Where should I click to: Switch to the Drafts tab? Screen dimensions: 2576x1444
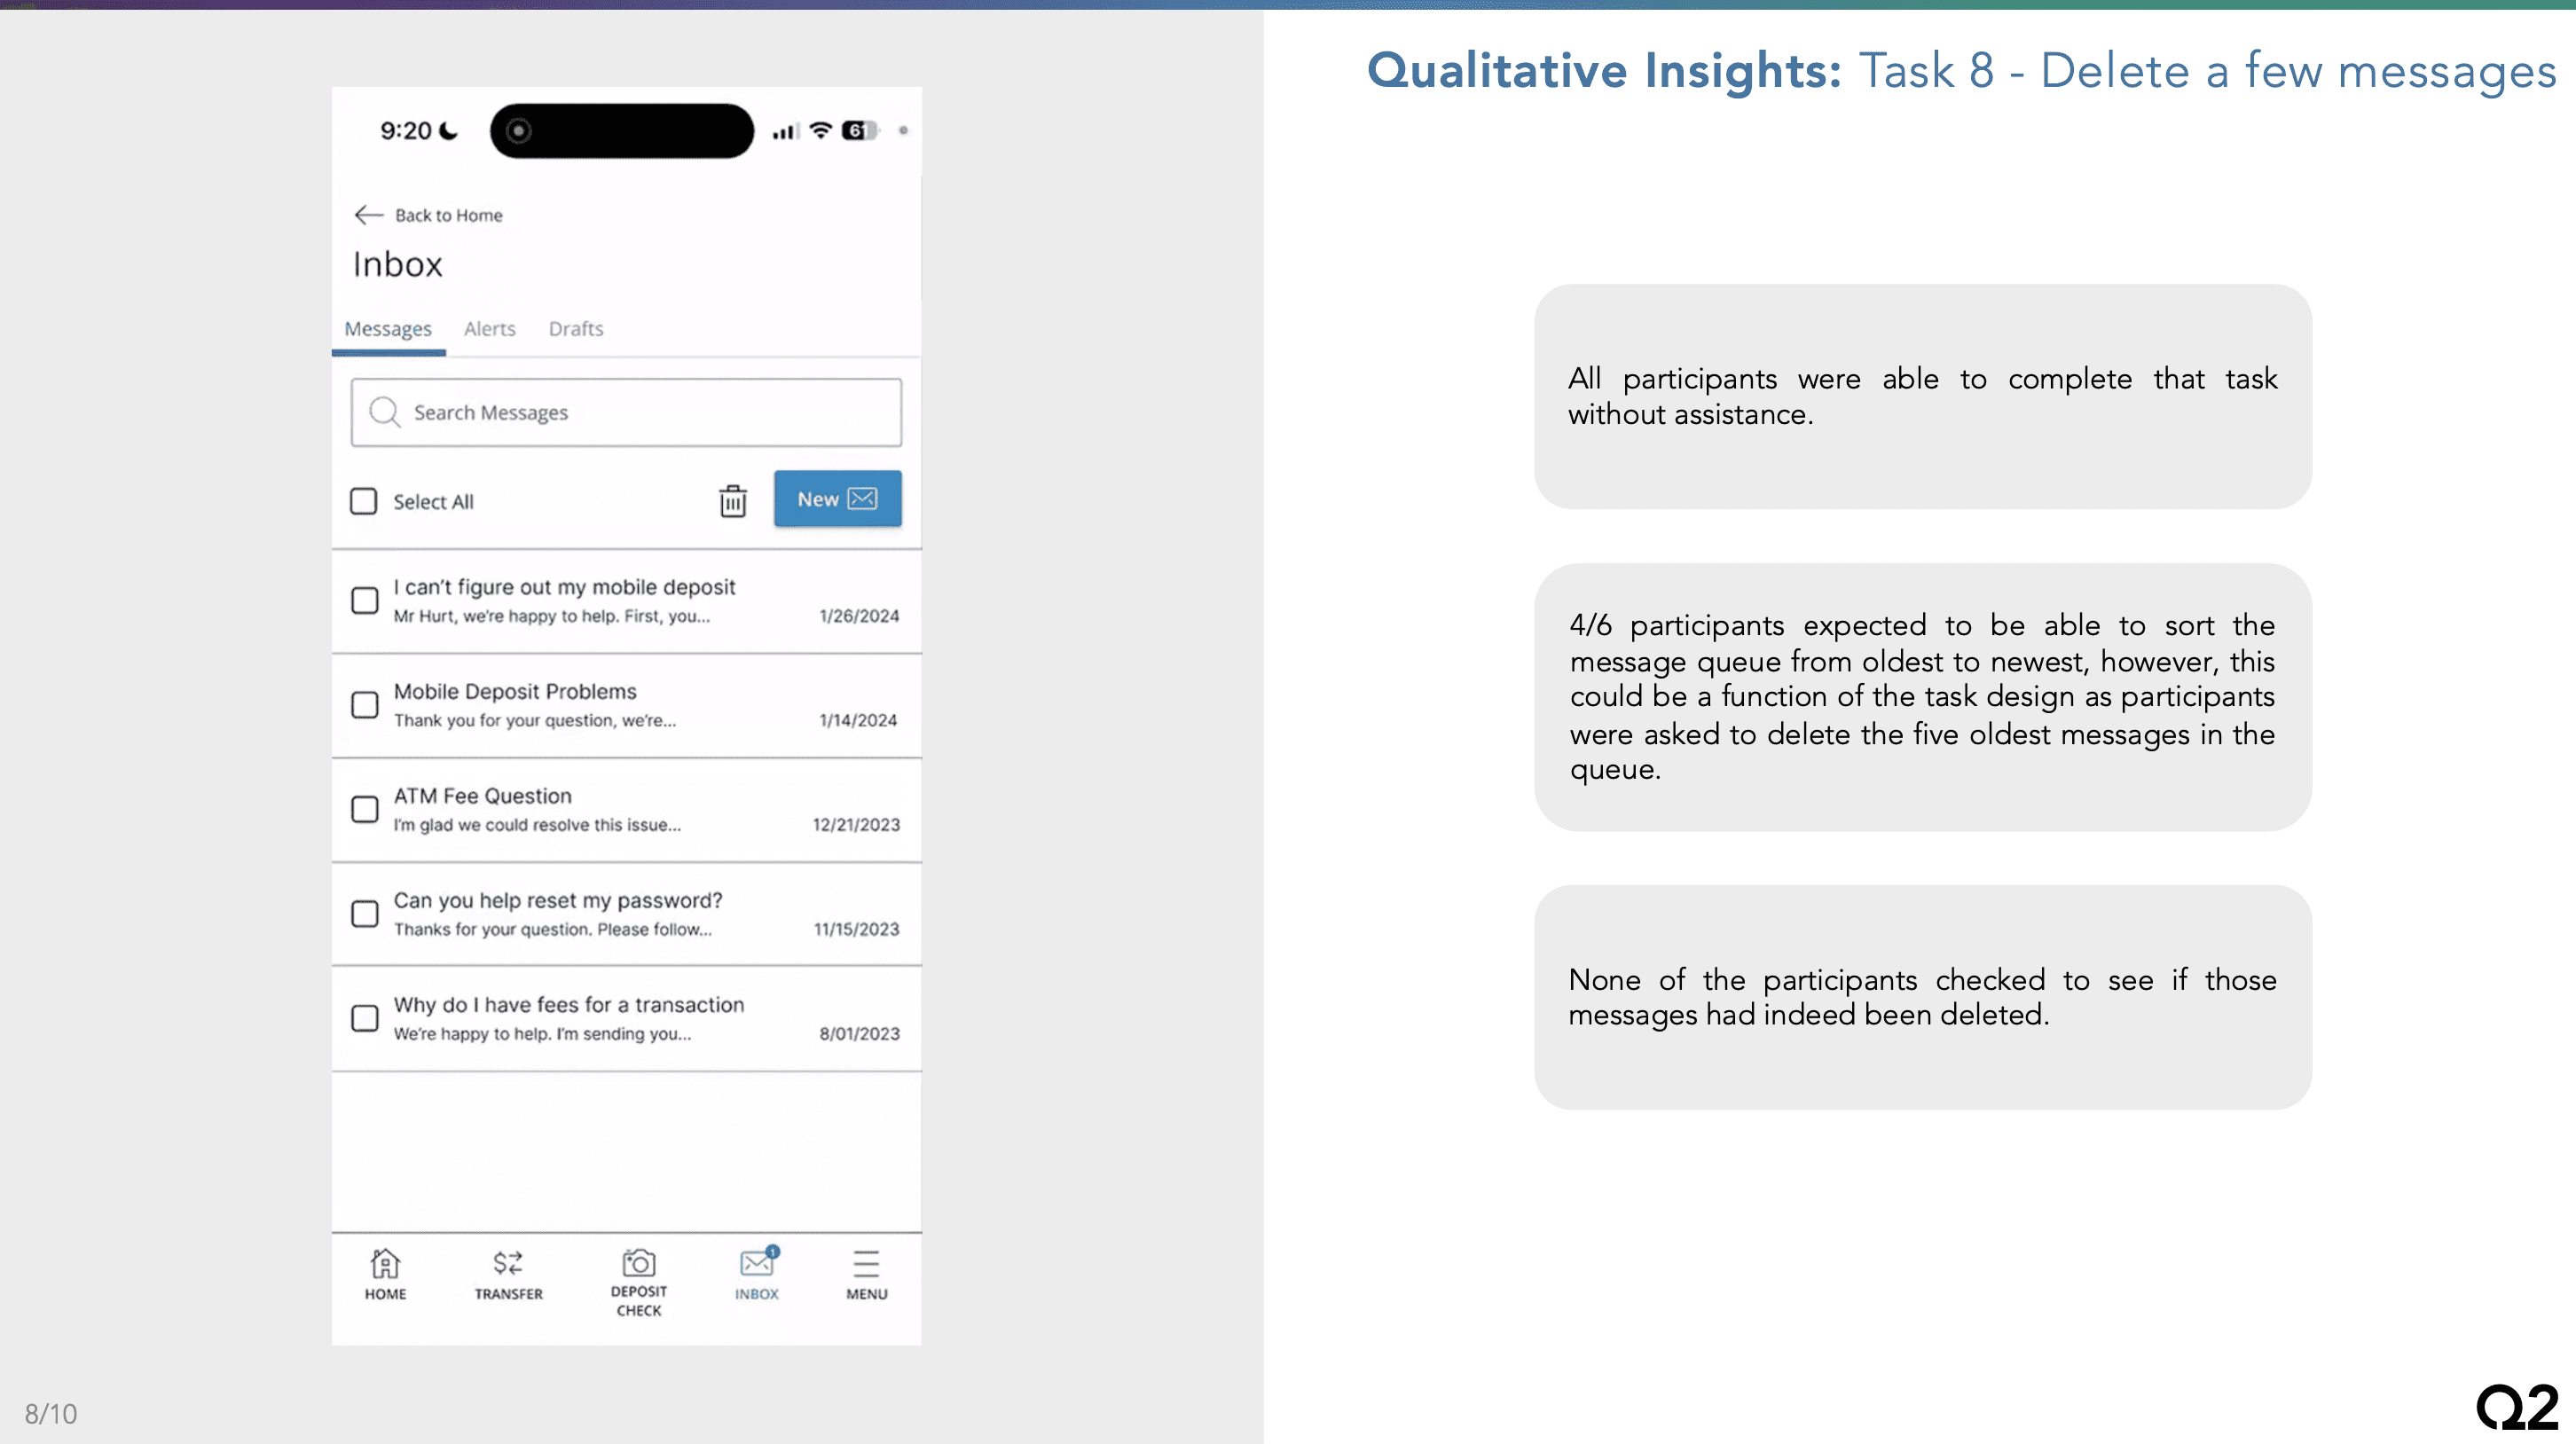(576, 329)
